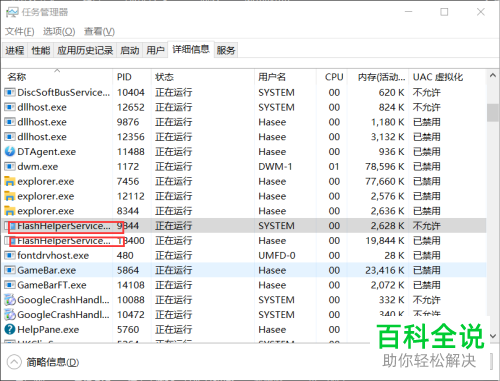Open the 选项(O) menu
This screenshot has width=500, height=381.
tap(59, 32)
